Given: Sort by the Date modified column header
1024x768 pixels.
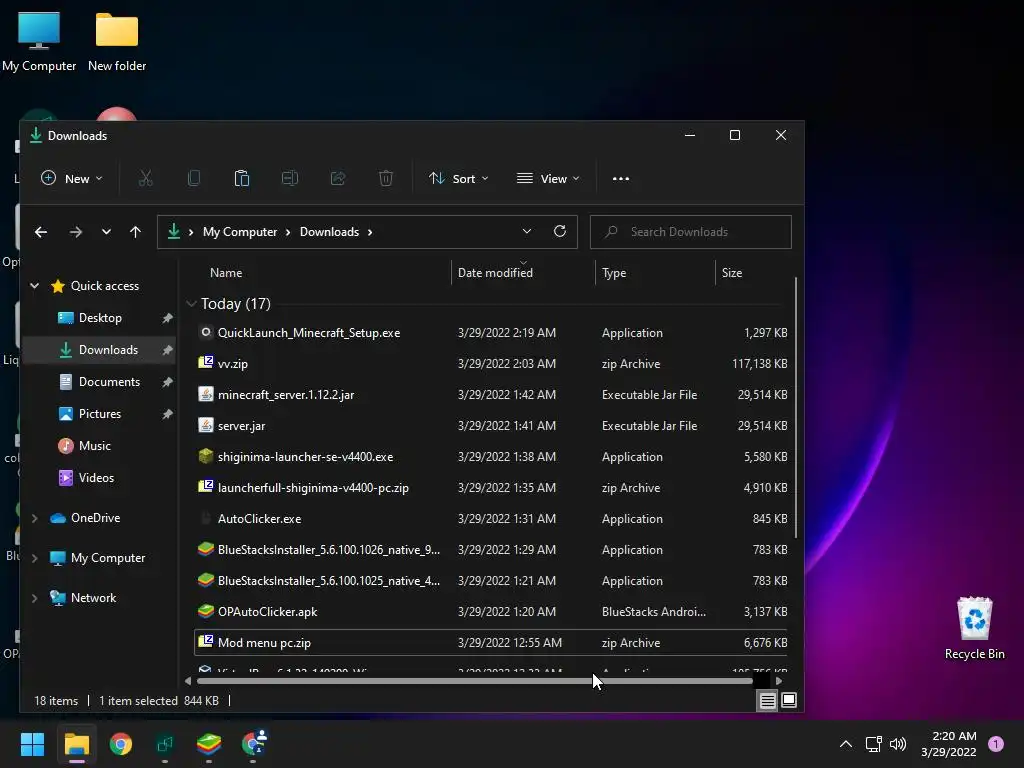Looking at the screenshot, I should 495,273.
